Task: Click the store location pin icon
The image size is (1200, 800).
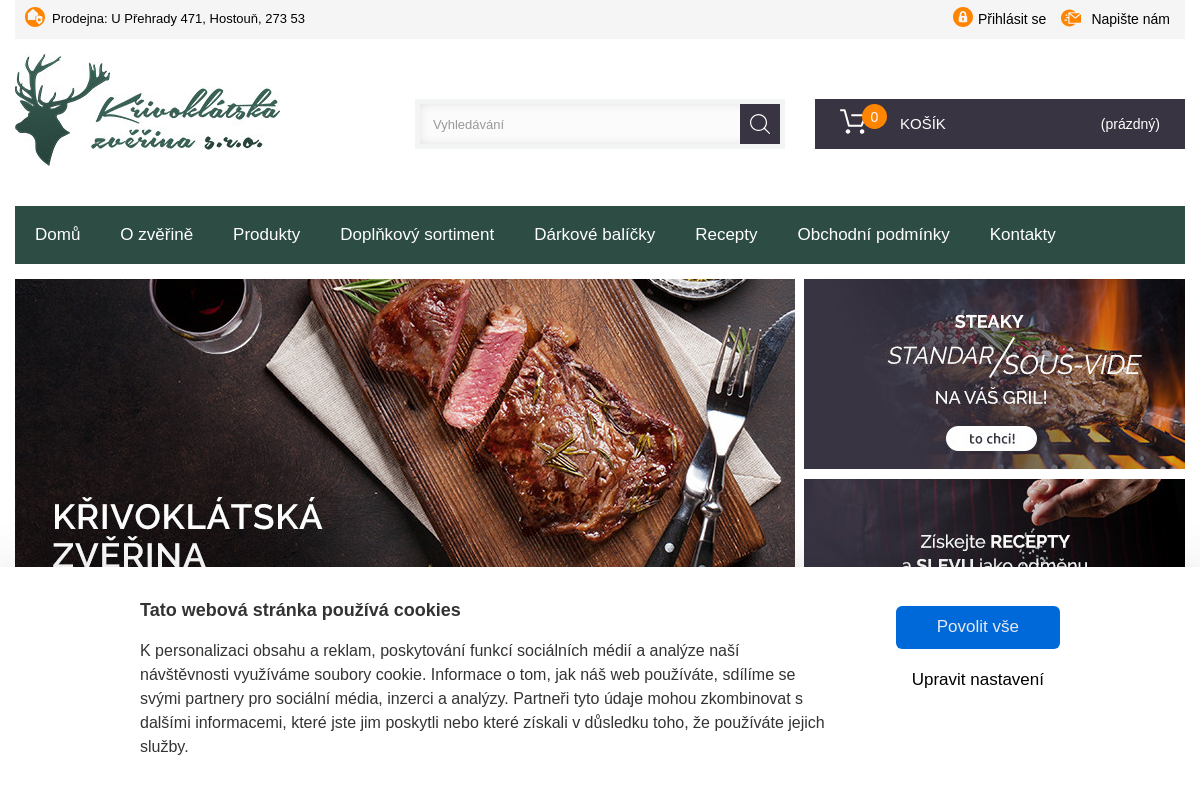Action: coord(35,17)
